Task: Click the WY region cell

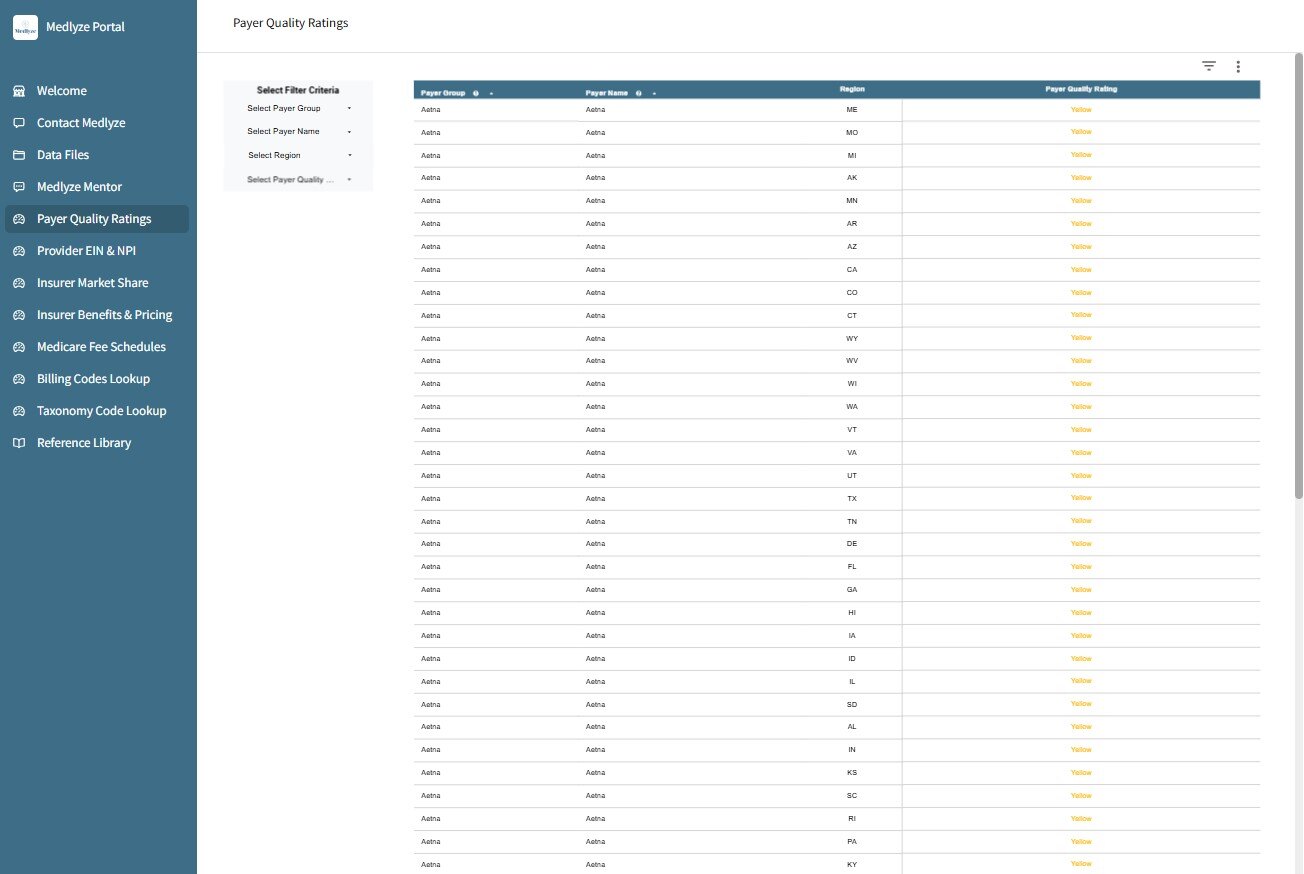Action: click(x=852, y=338)
